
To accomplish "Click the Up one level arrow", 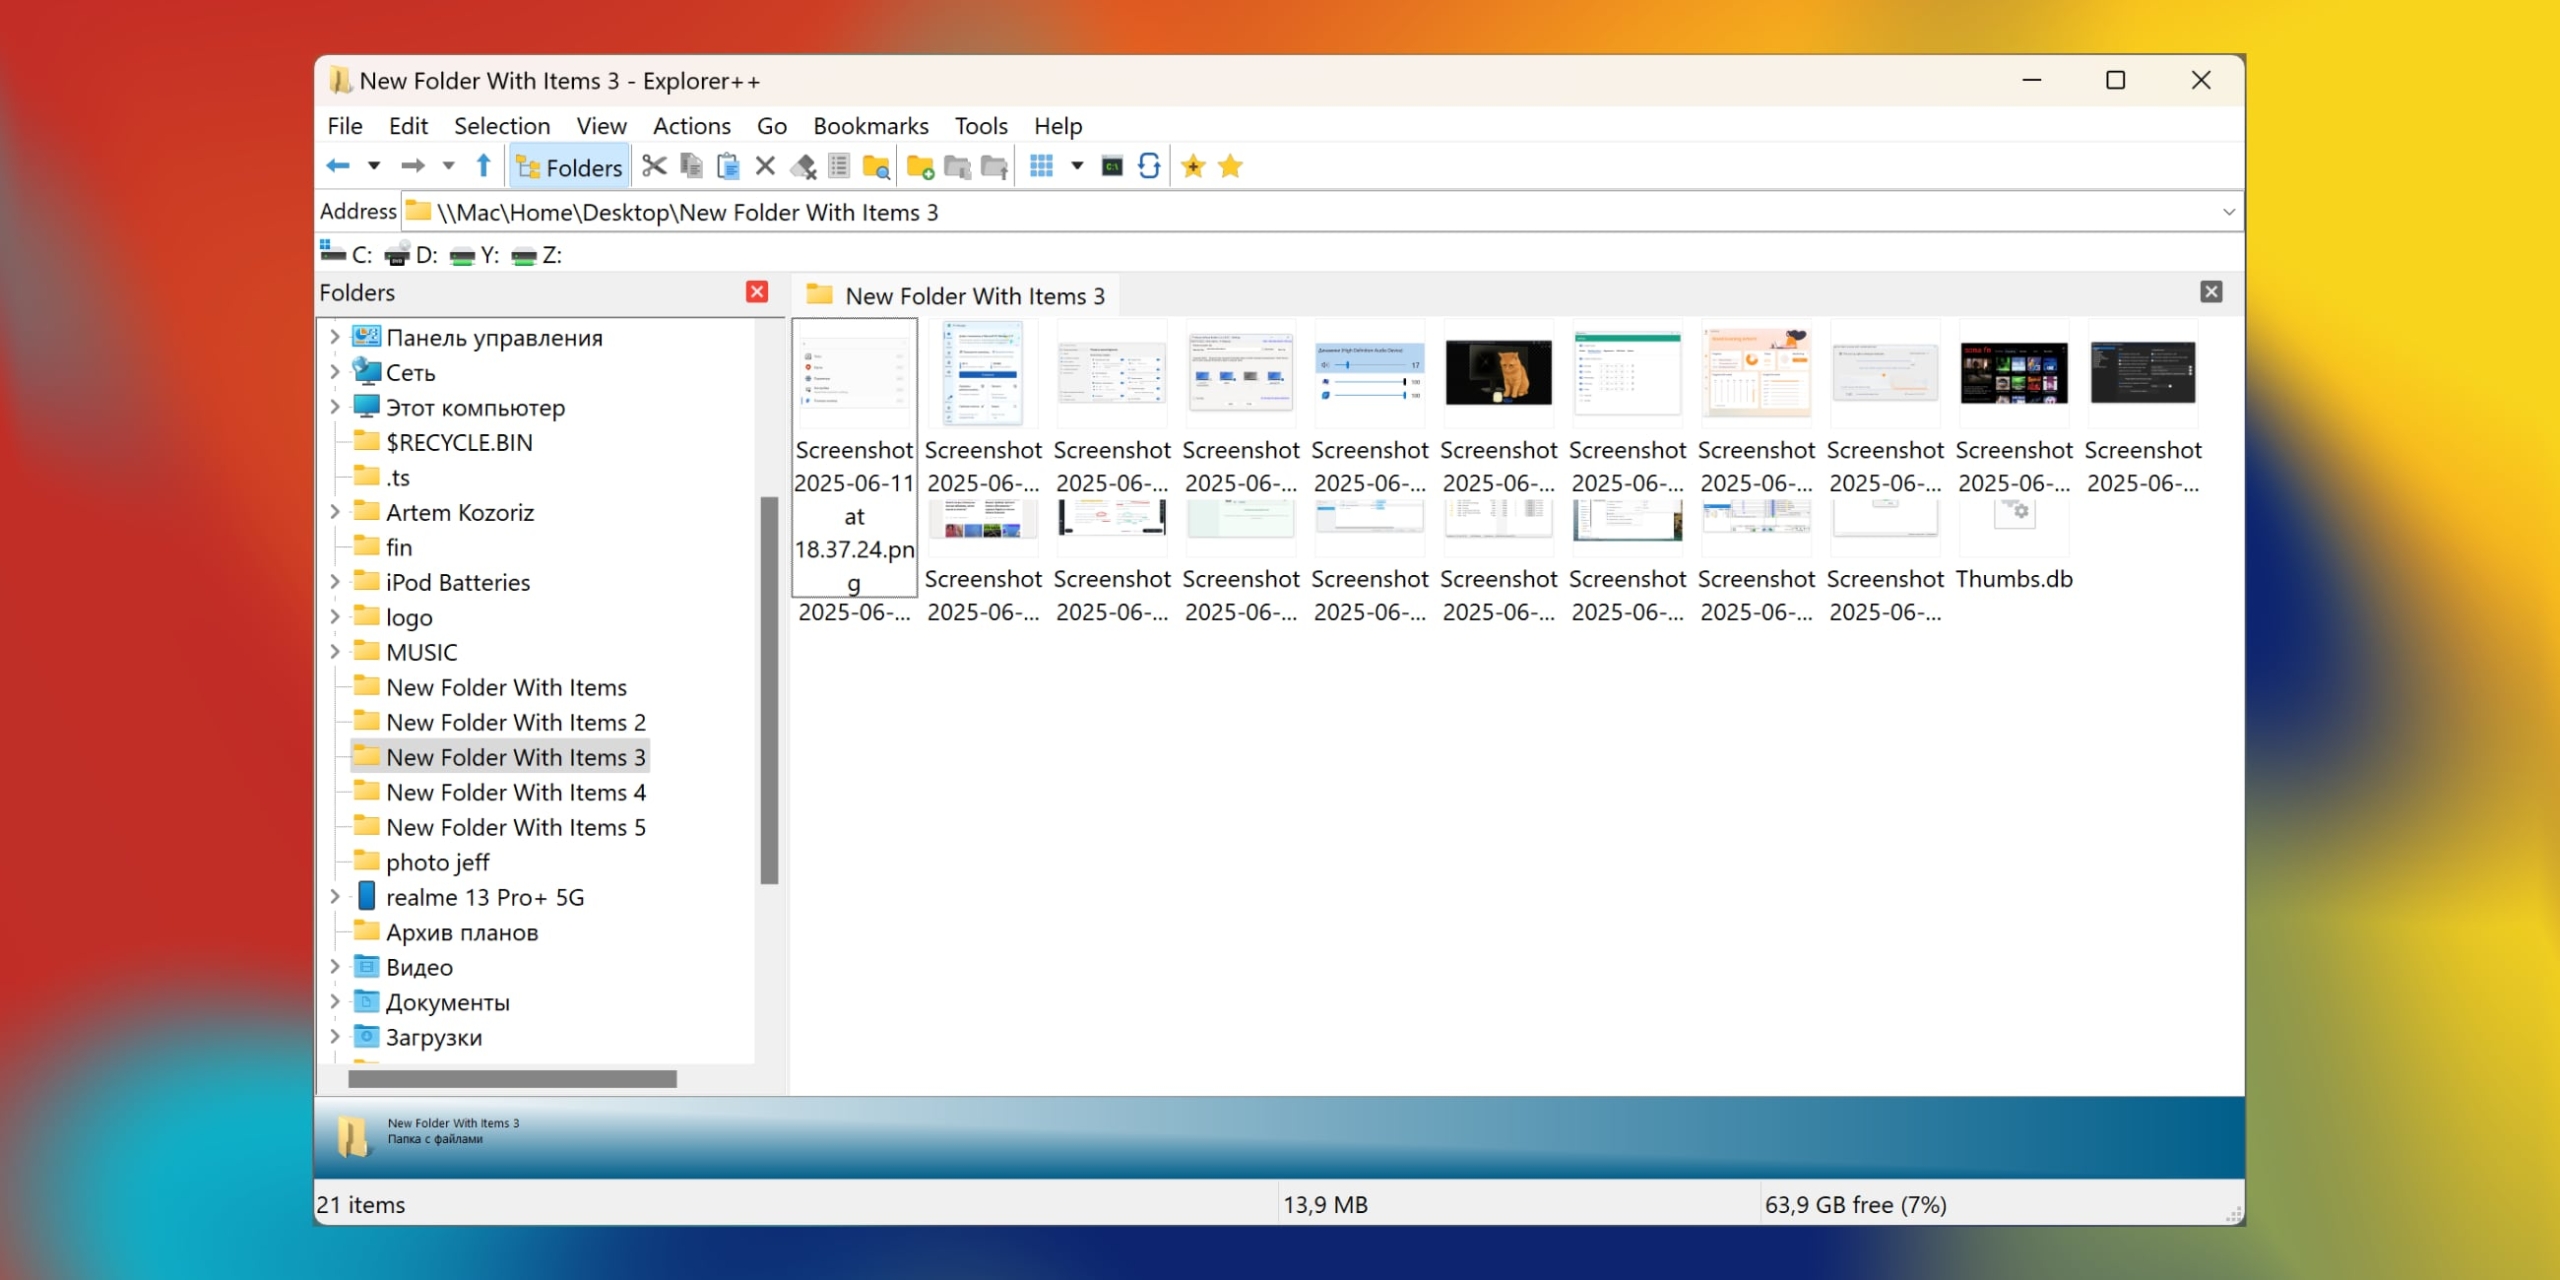I will pos(484,166).
